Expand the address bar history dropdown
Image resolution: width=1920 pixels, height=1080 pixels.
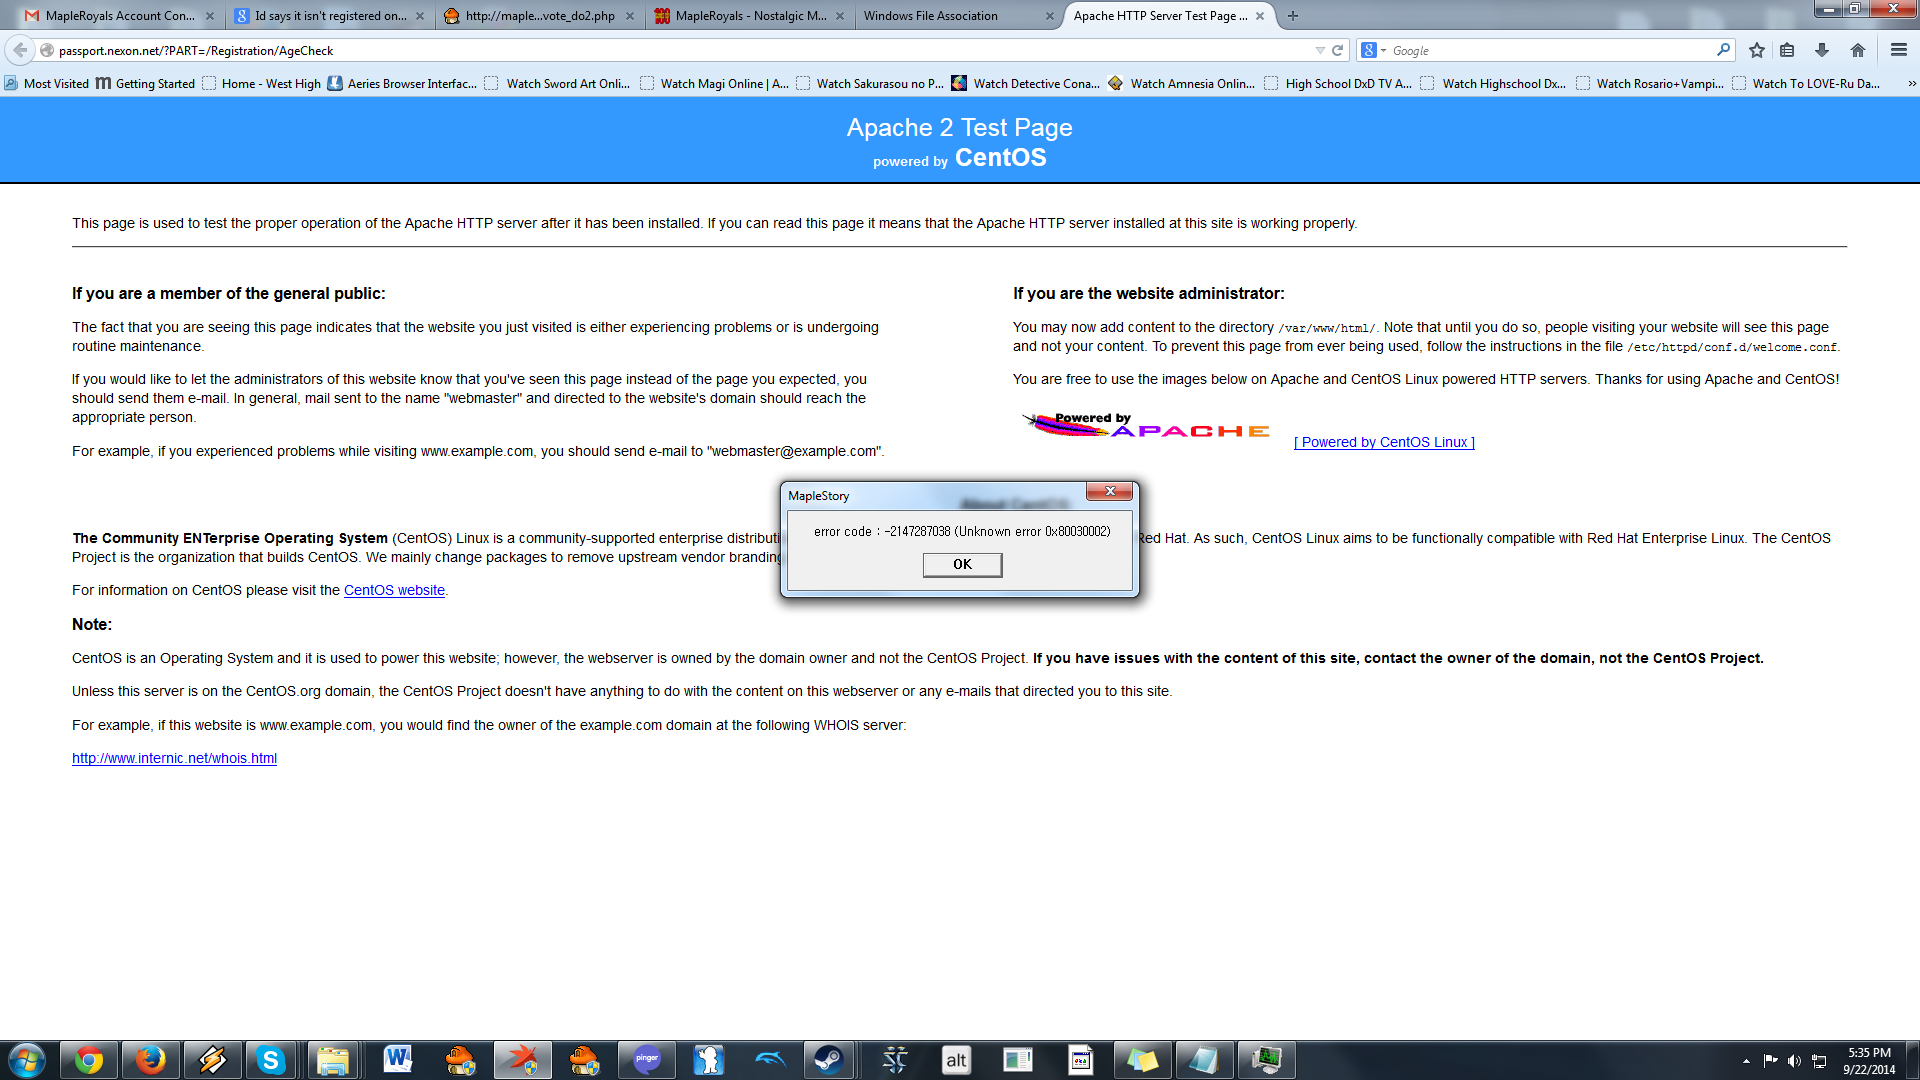[1320, 50]
